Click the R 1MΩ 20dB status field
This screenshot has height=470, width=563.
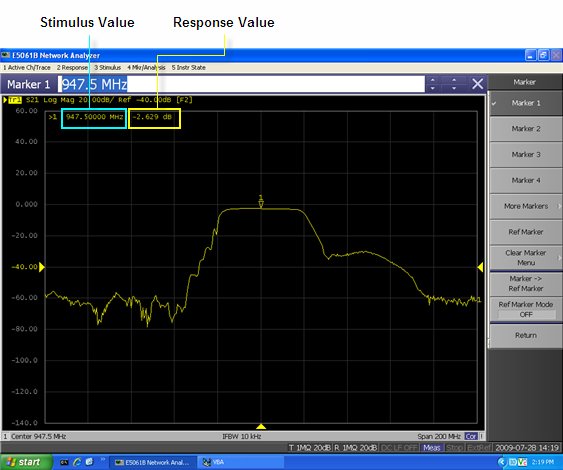[355, 448]
